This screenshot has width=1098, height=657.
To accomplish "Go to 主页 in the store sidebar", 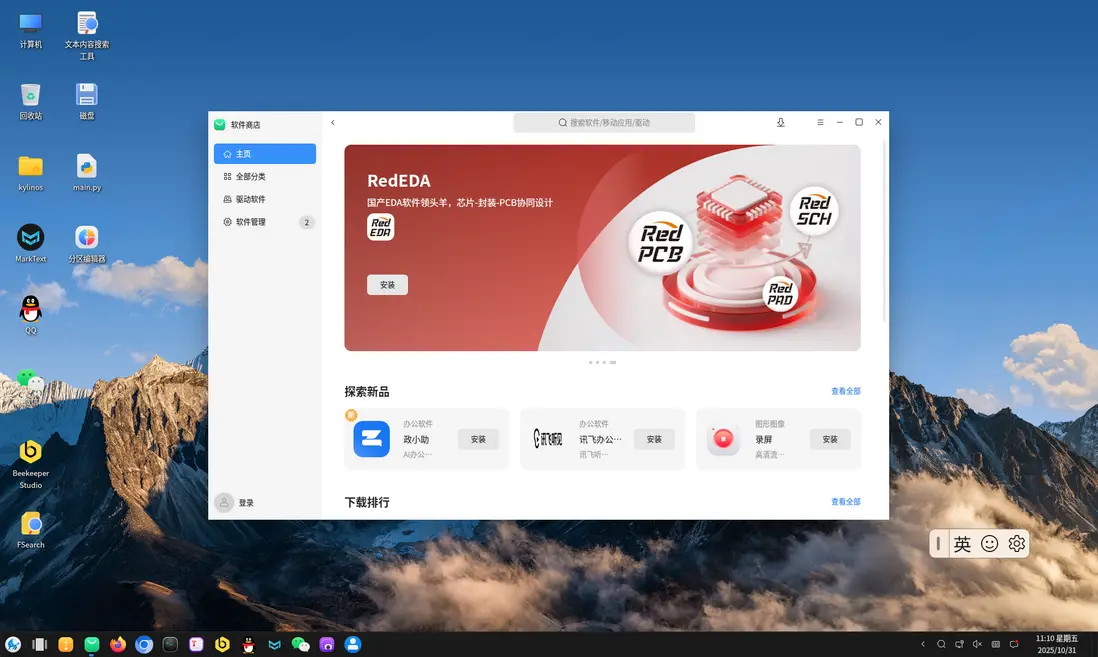I will [x=265, y=153].
